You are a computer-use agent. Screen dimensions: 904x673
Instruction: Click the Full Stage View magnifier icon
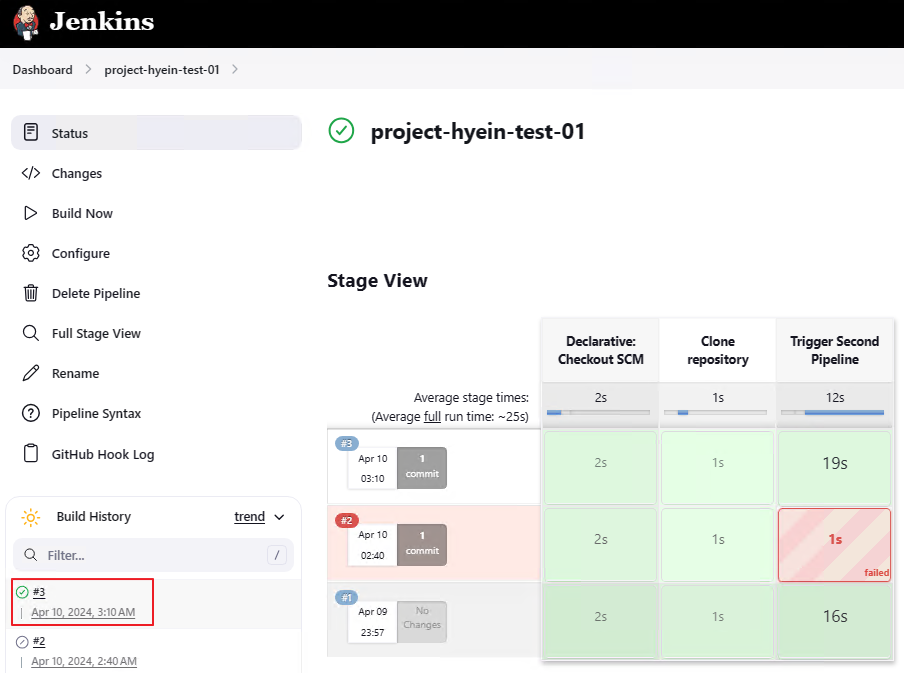(x=31, y=333)
